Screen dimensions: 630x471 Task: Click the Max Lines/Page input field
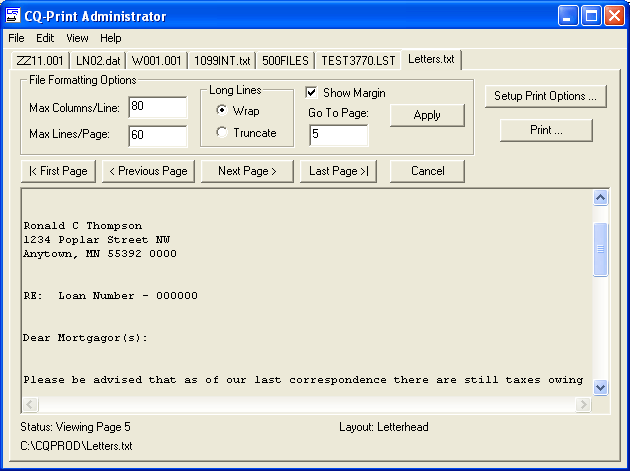click(x=158, y=136)
